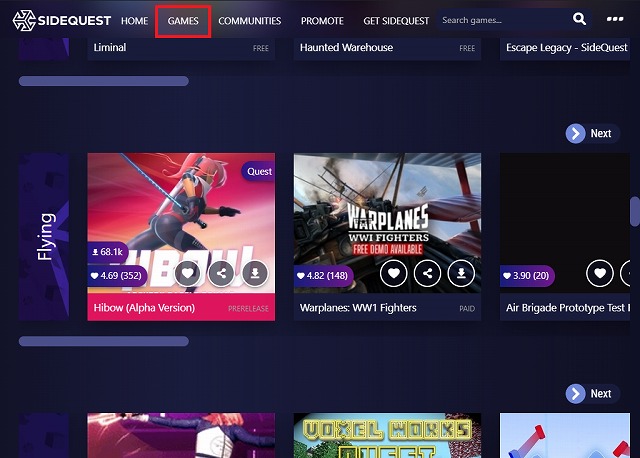The width and height of the screenshot is (640, 458).
Task: Click the Hibow cover thumbnail
Action: coord(181,223)
